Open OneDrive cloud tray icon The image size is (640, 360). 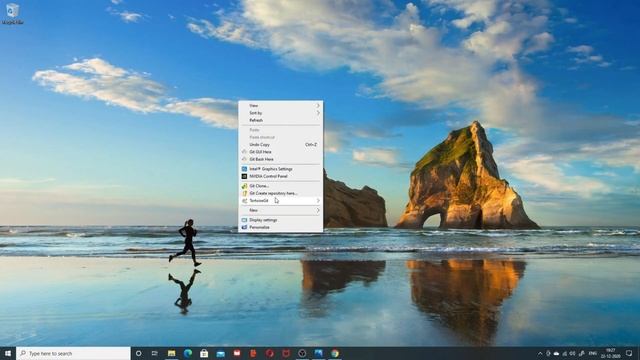click(x=556, y=353)
